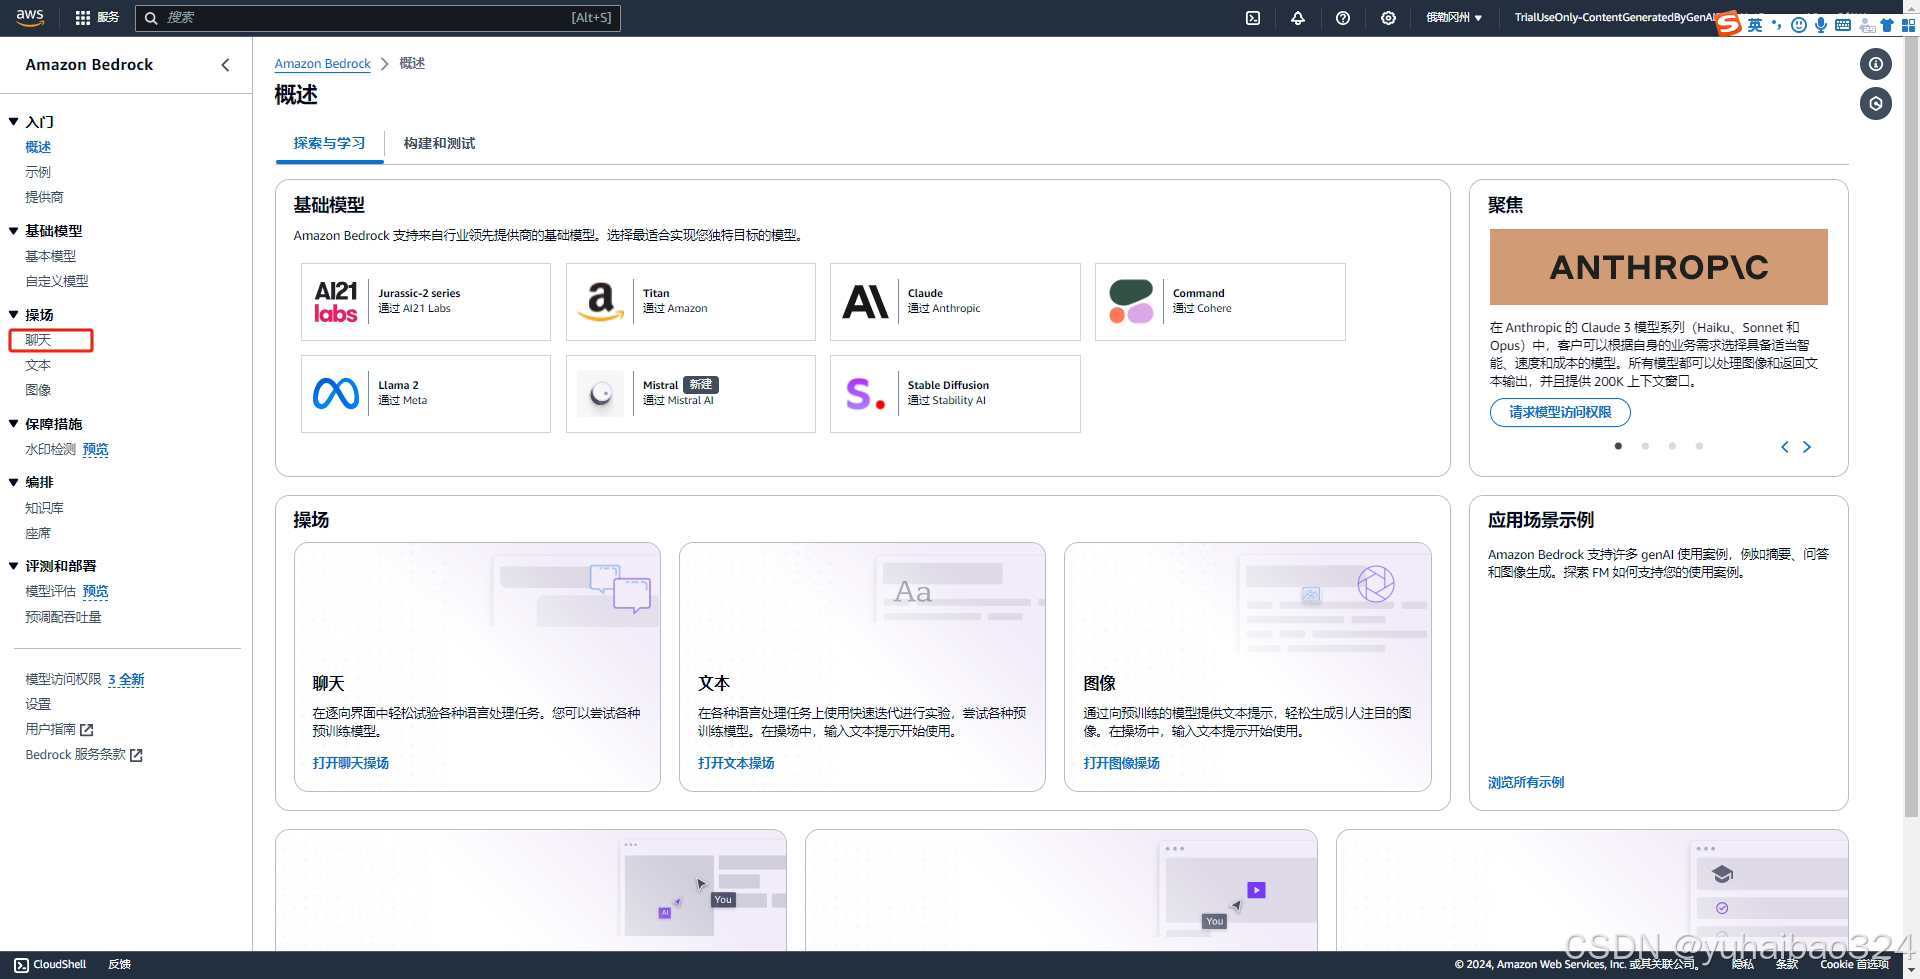Viewport: 1920px width, 979px height.
Task: Click the AWS logo home icon
Action: [x=30, y=17]
